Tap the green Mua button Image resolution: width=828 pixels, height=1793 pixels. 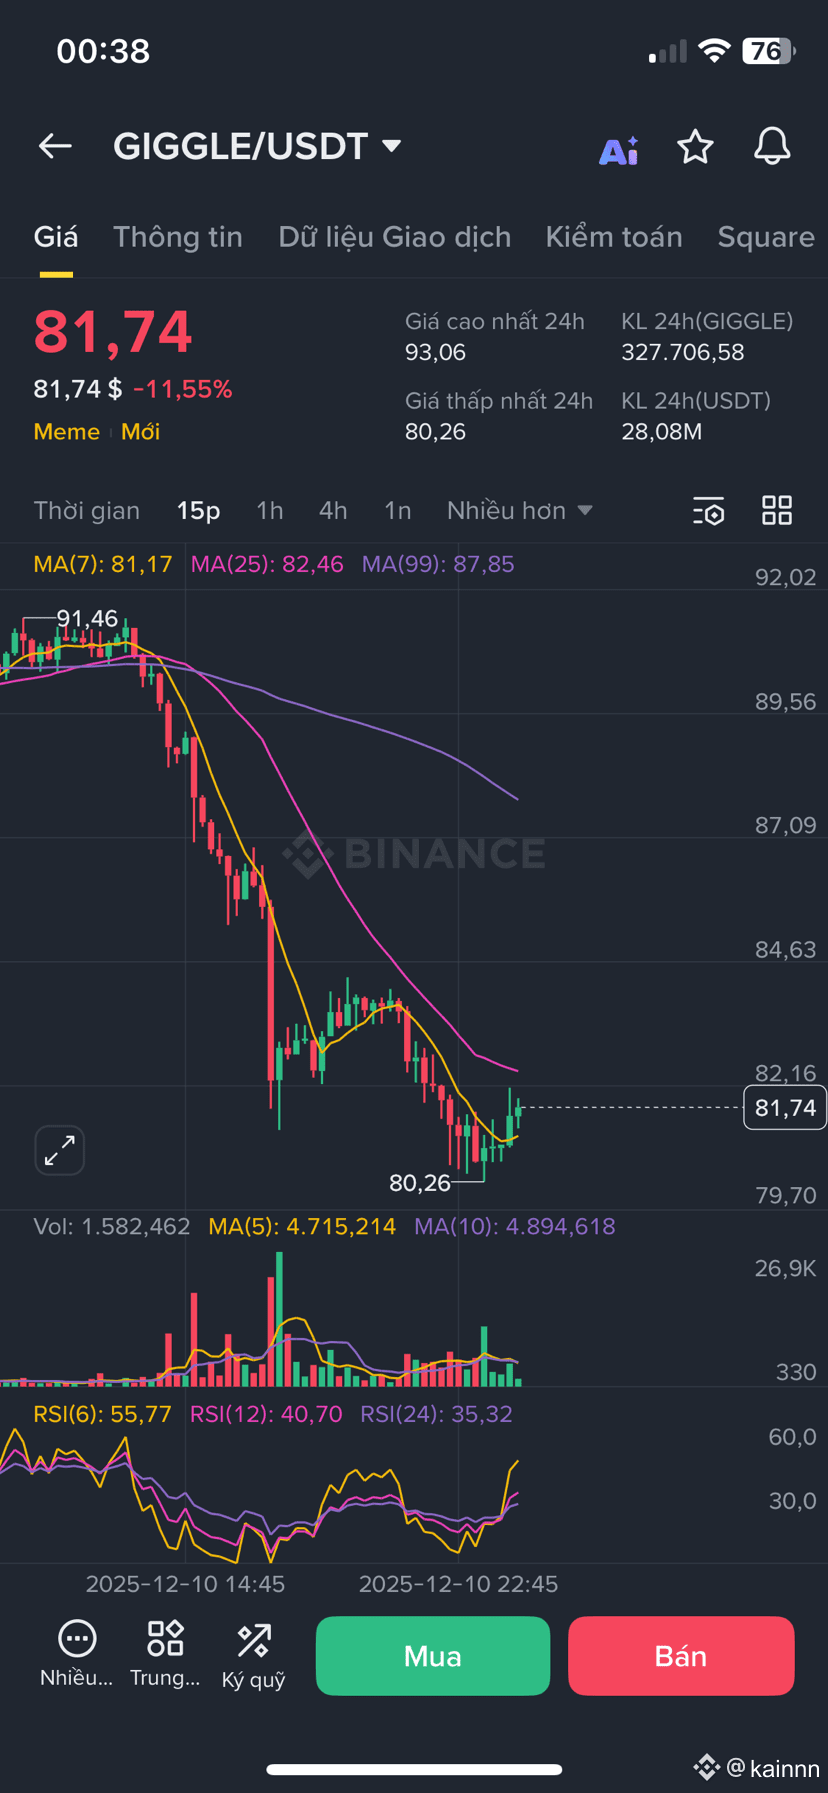click(433, 1656)
